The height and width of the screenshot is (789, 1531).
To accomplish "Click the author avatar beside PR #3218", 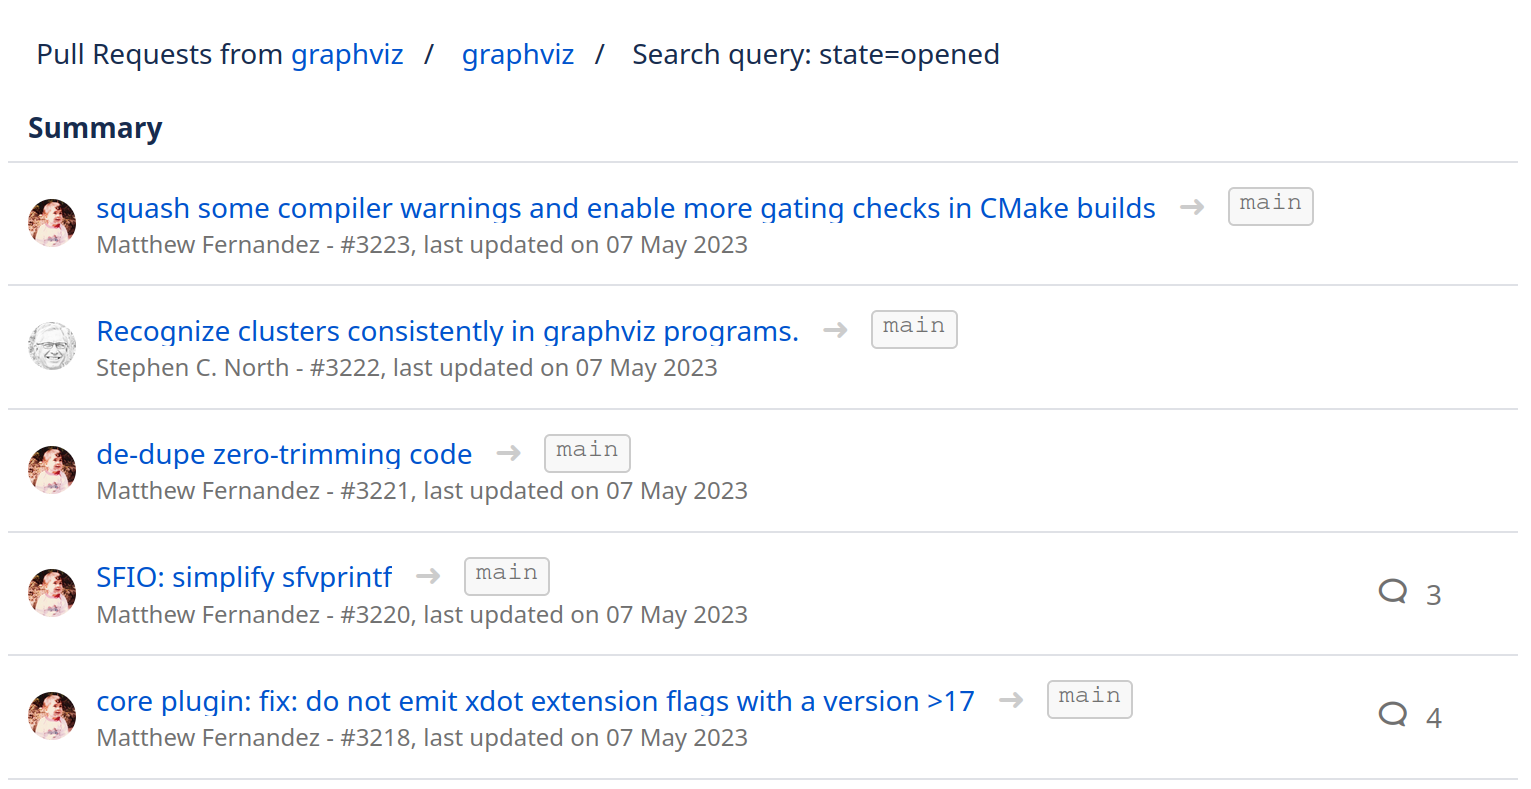I will click(52, 716).
